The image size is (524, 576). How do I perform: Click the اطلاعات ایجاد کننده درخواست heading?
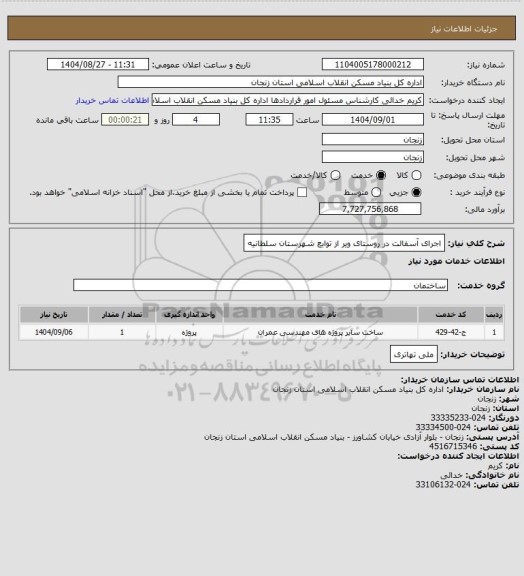point(458,456)
